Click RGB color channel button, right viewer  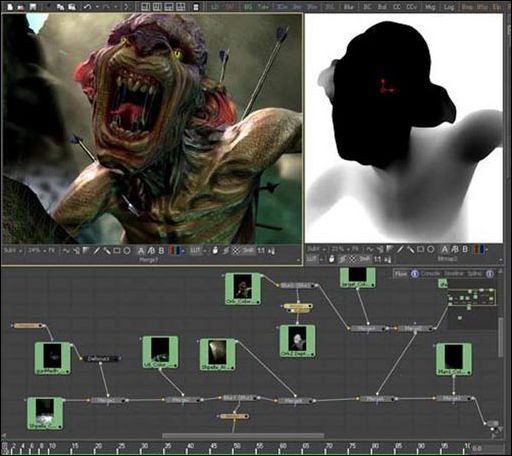point(479,249)
